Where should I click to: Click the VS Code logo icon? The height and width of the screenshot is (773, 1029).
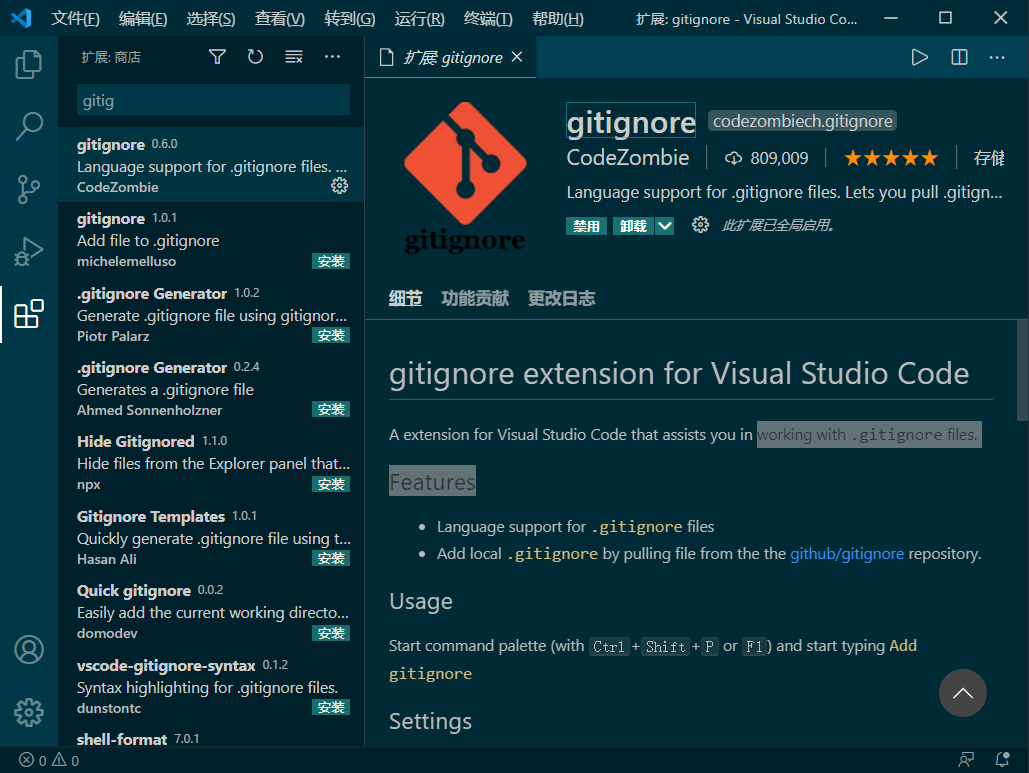[x=22, y=18]
